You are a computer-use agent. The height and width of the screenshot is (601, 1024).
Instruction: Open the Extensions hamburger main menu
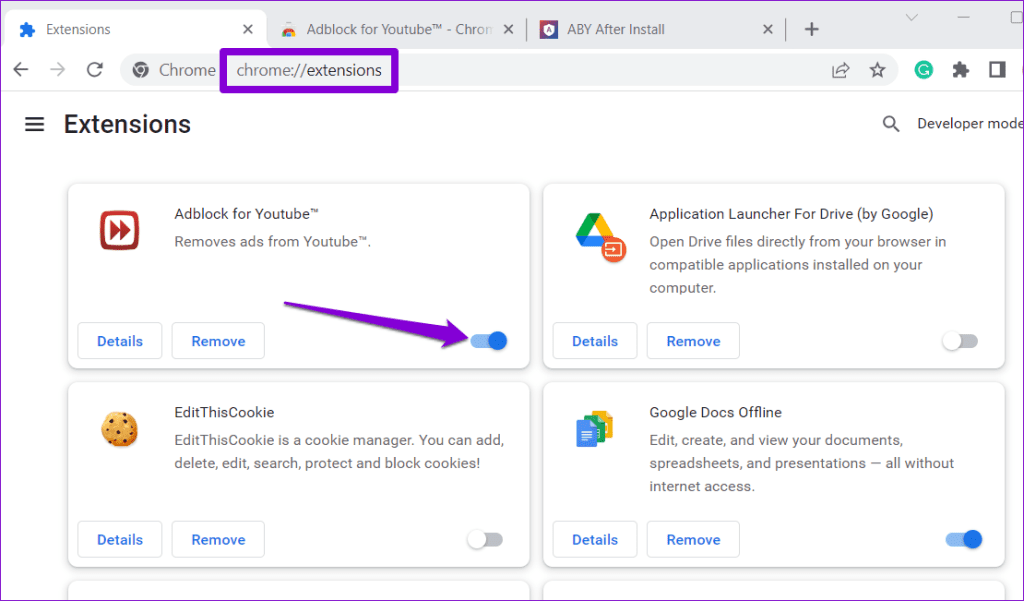tap(35, 124)
